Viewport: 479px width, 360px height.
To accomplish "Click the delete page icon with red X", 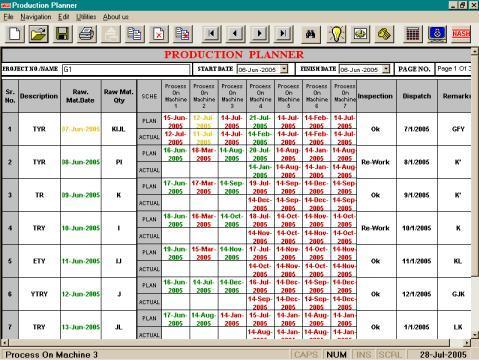I will (159, 34).
